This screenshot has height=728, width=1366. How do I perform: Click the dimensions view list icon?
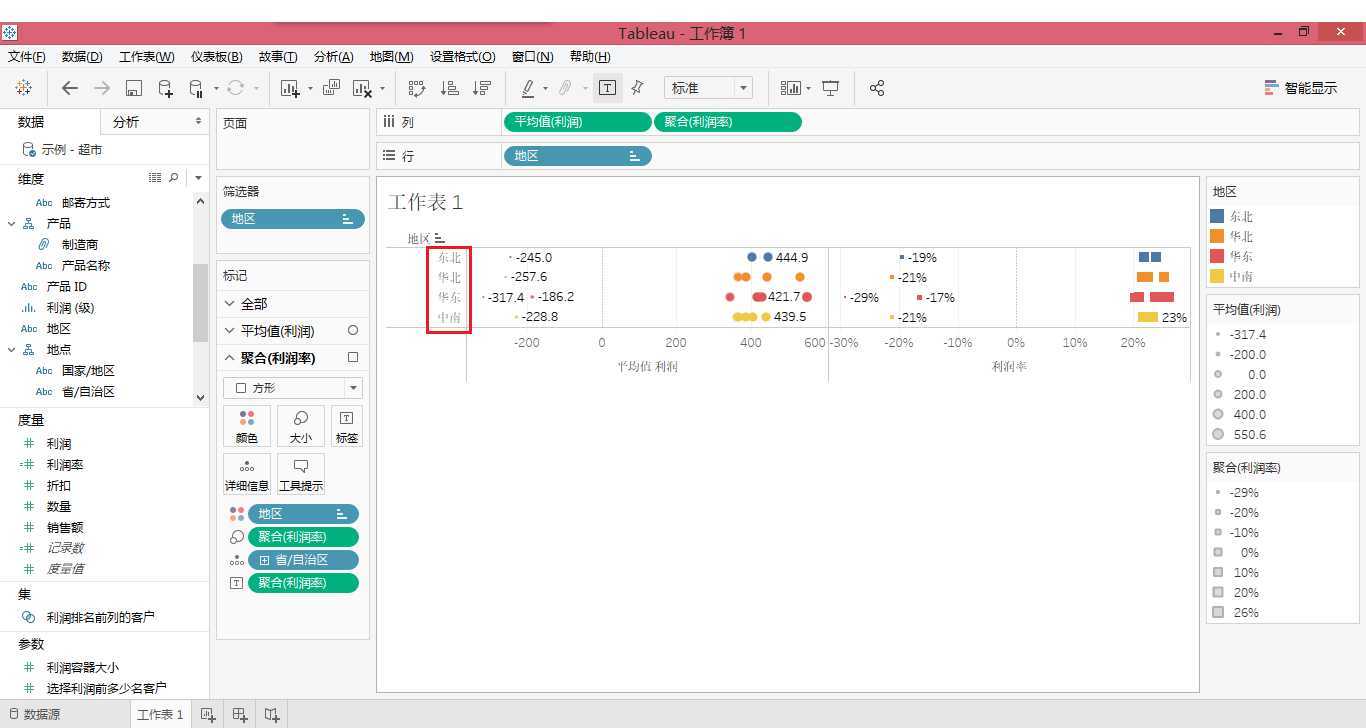[x=155, y=178]
